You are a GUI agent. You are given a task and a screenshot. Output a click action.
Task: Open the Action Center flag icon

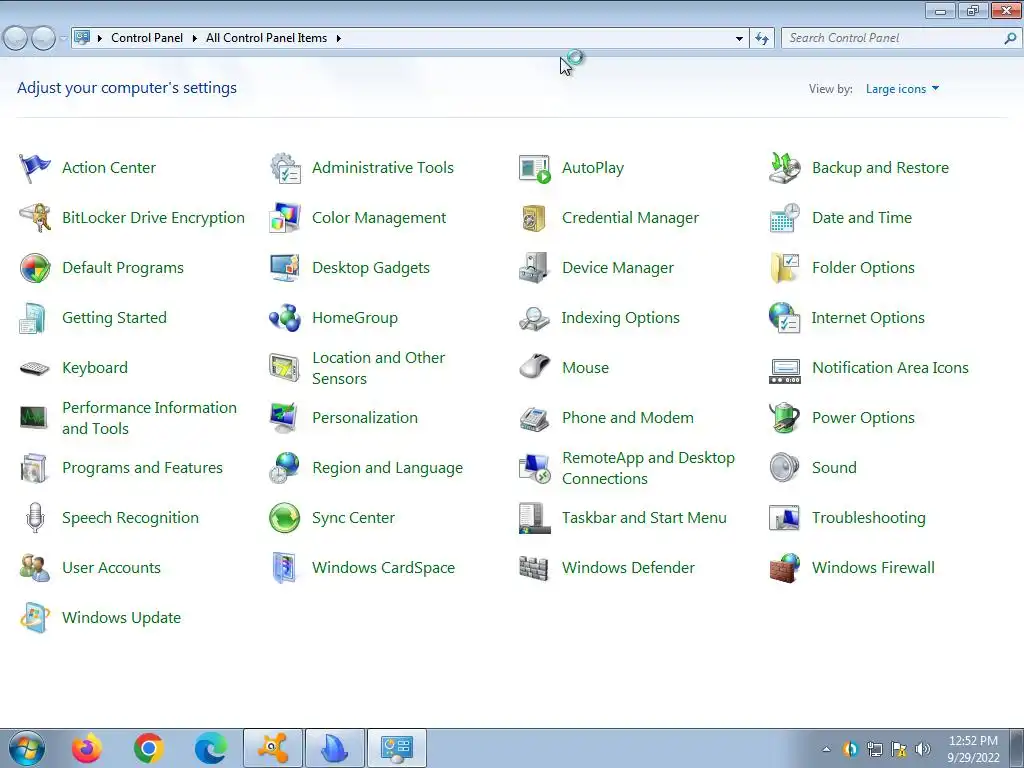pyautogui.click(x=35, y=168)
